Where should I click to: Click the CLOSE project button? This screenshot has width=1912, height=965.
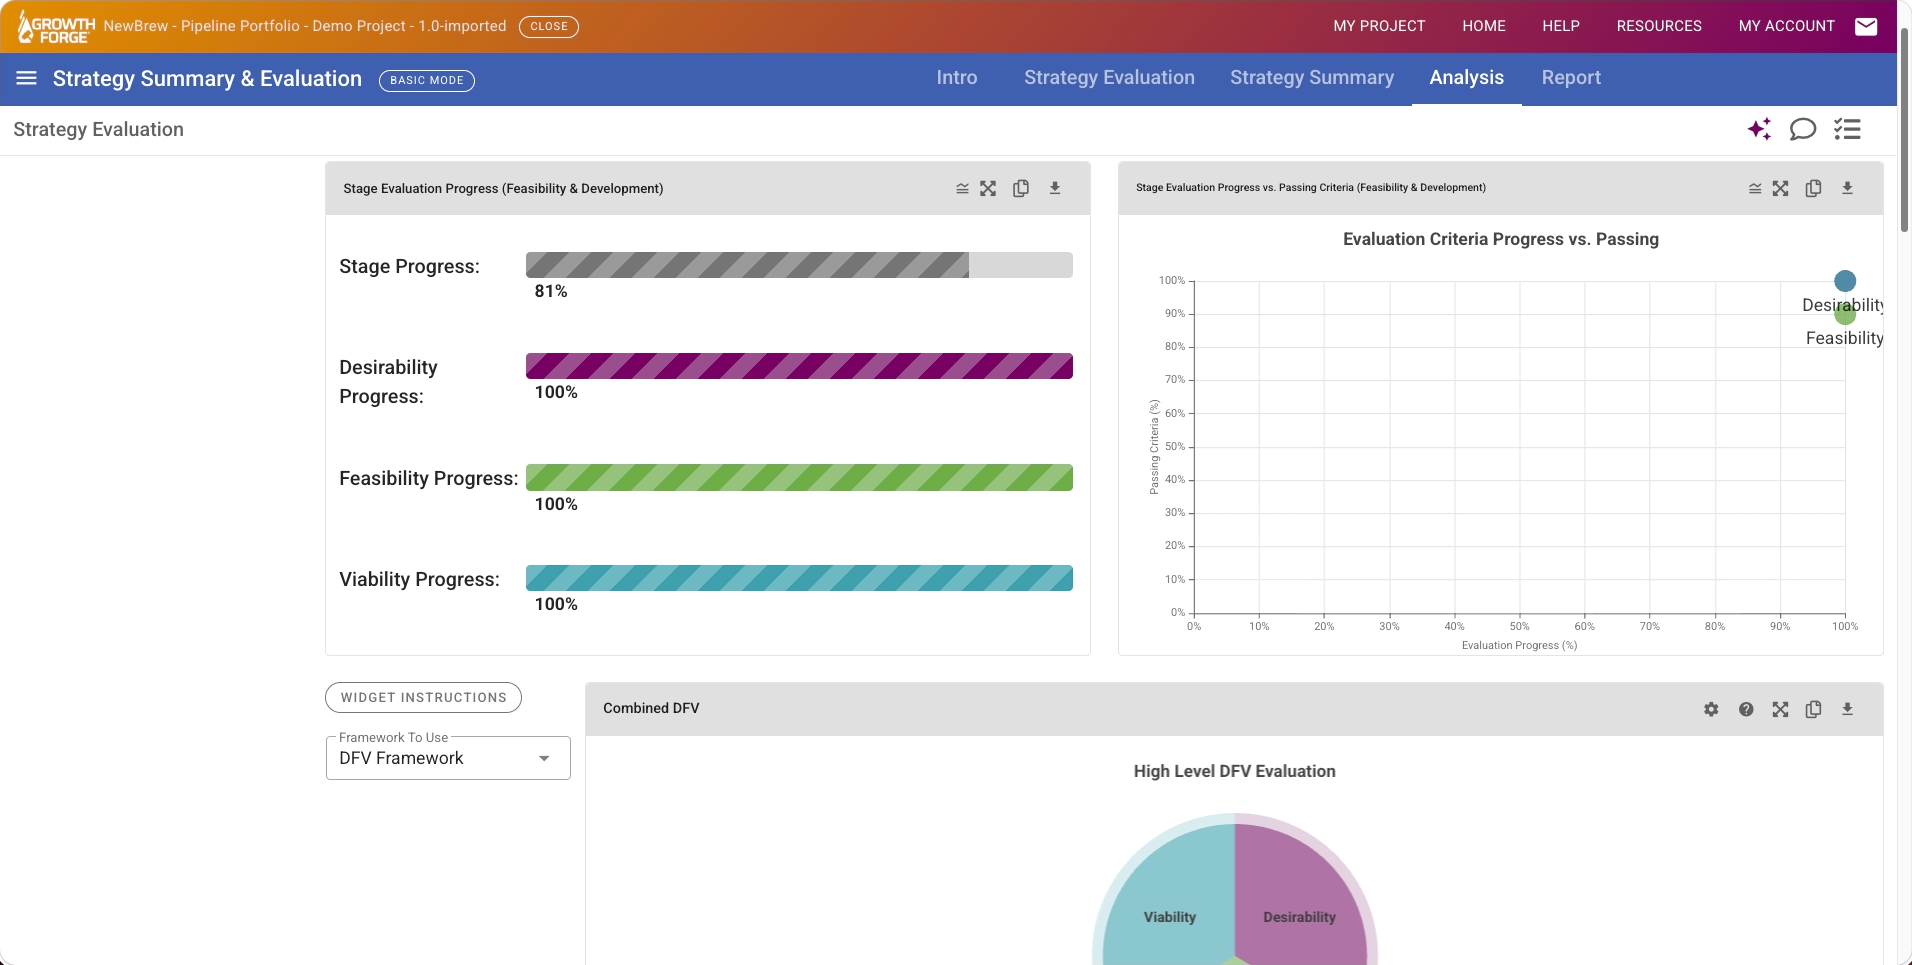click(549, 27)
